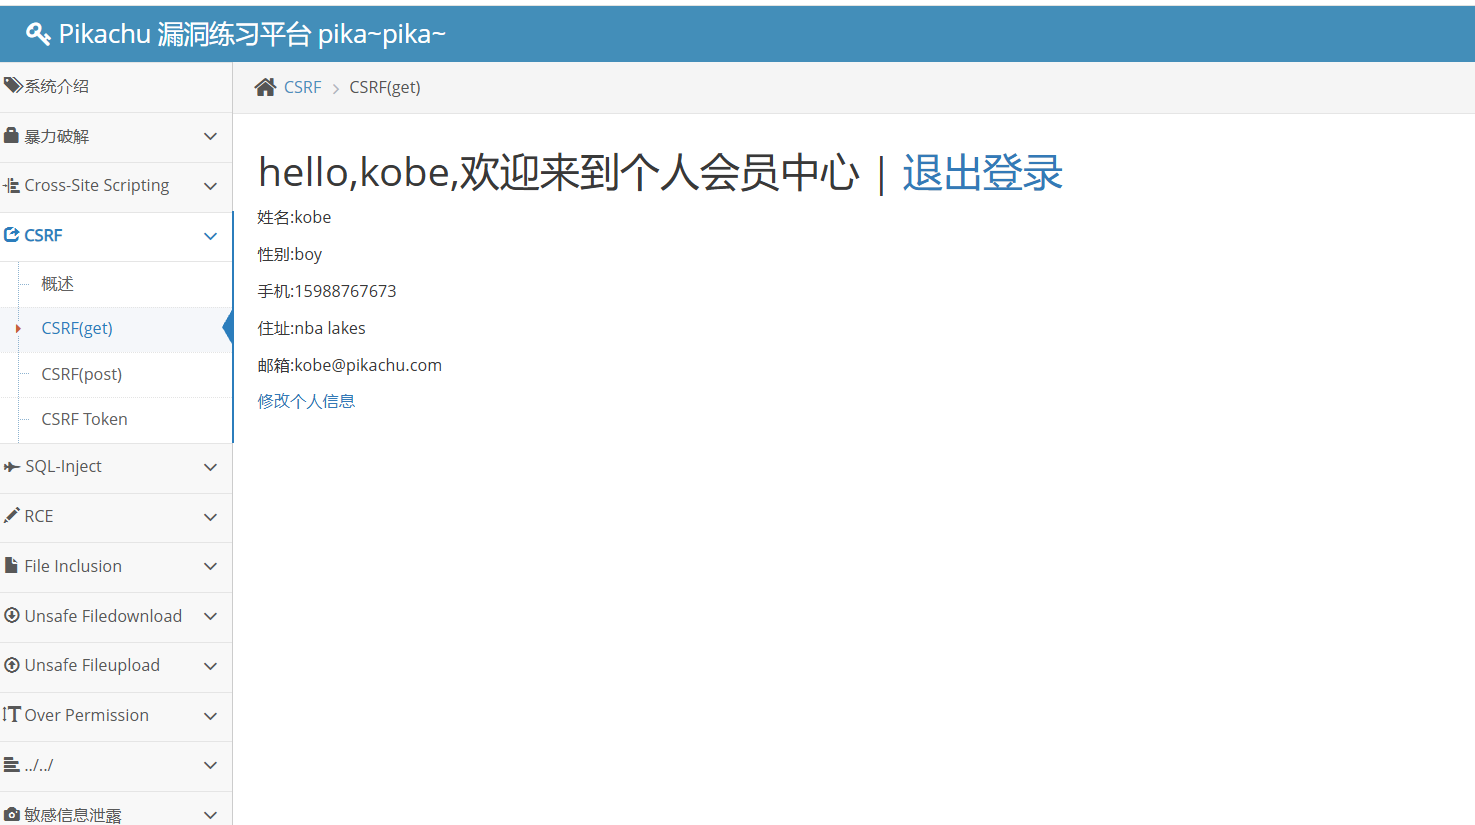Click the camera icon beside 敏感信息泄露
Viewport: 1475px width, 825px height.
(12, 814)
